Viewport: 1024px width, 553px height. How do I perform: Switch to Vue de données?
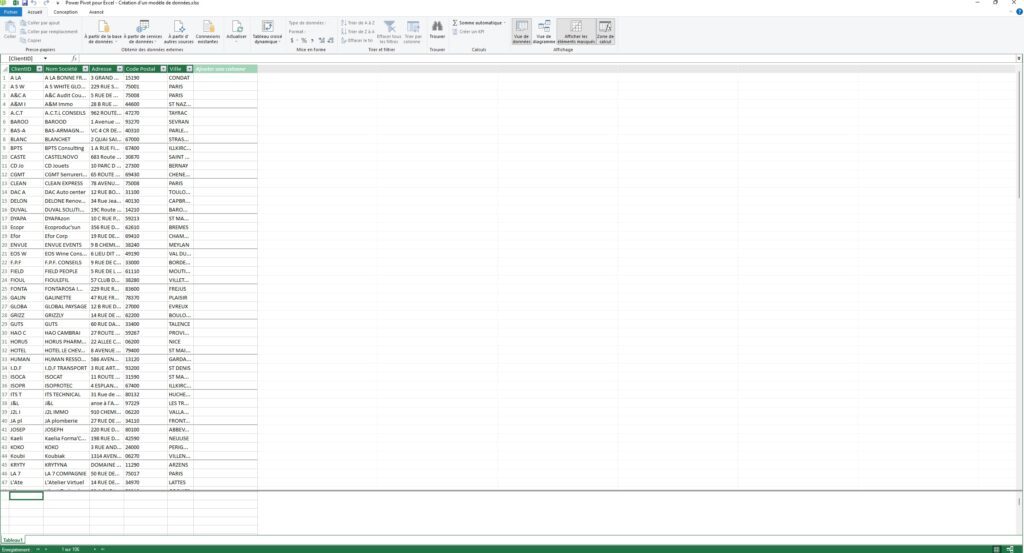click(x=521, y=31)
